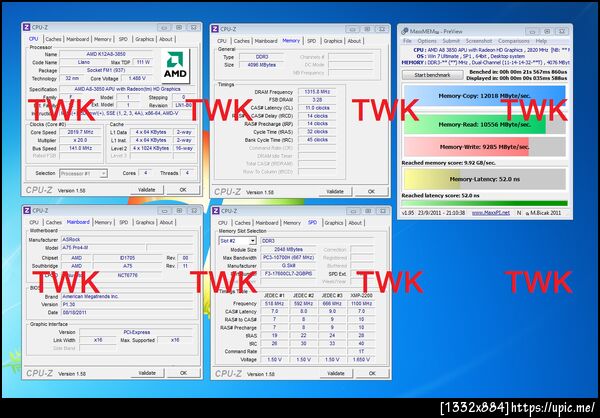Click the Memory-Read result bar in MaxxMEM
The width and height of the screenshot is (600, 418).
click(x=484, y=124)
